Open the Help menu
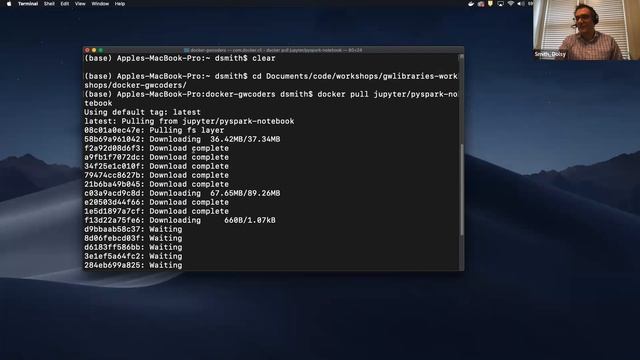This screenshot has width=640, height=360. 120,4
